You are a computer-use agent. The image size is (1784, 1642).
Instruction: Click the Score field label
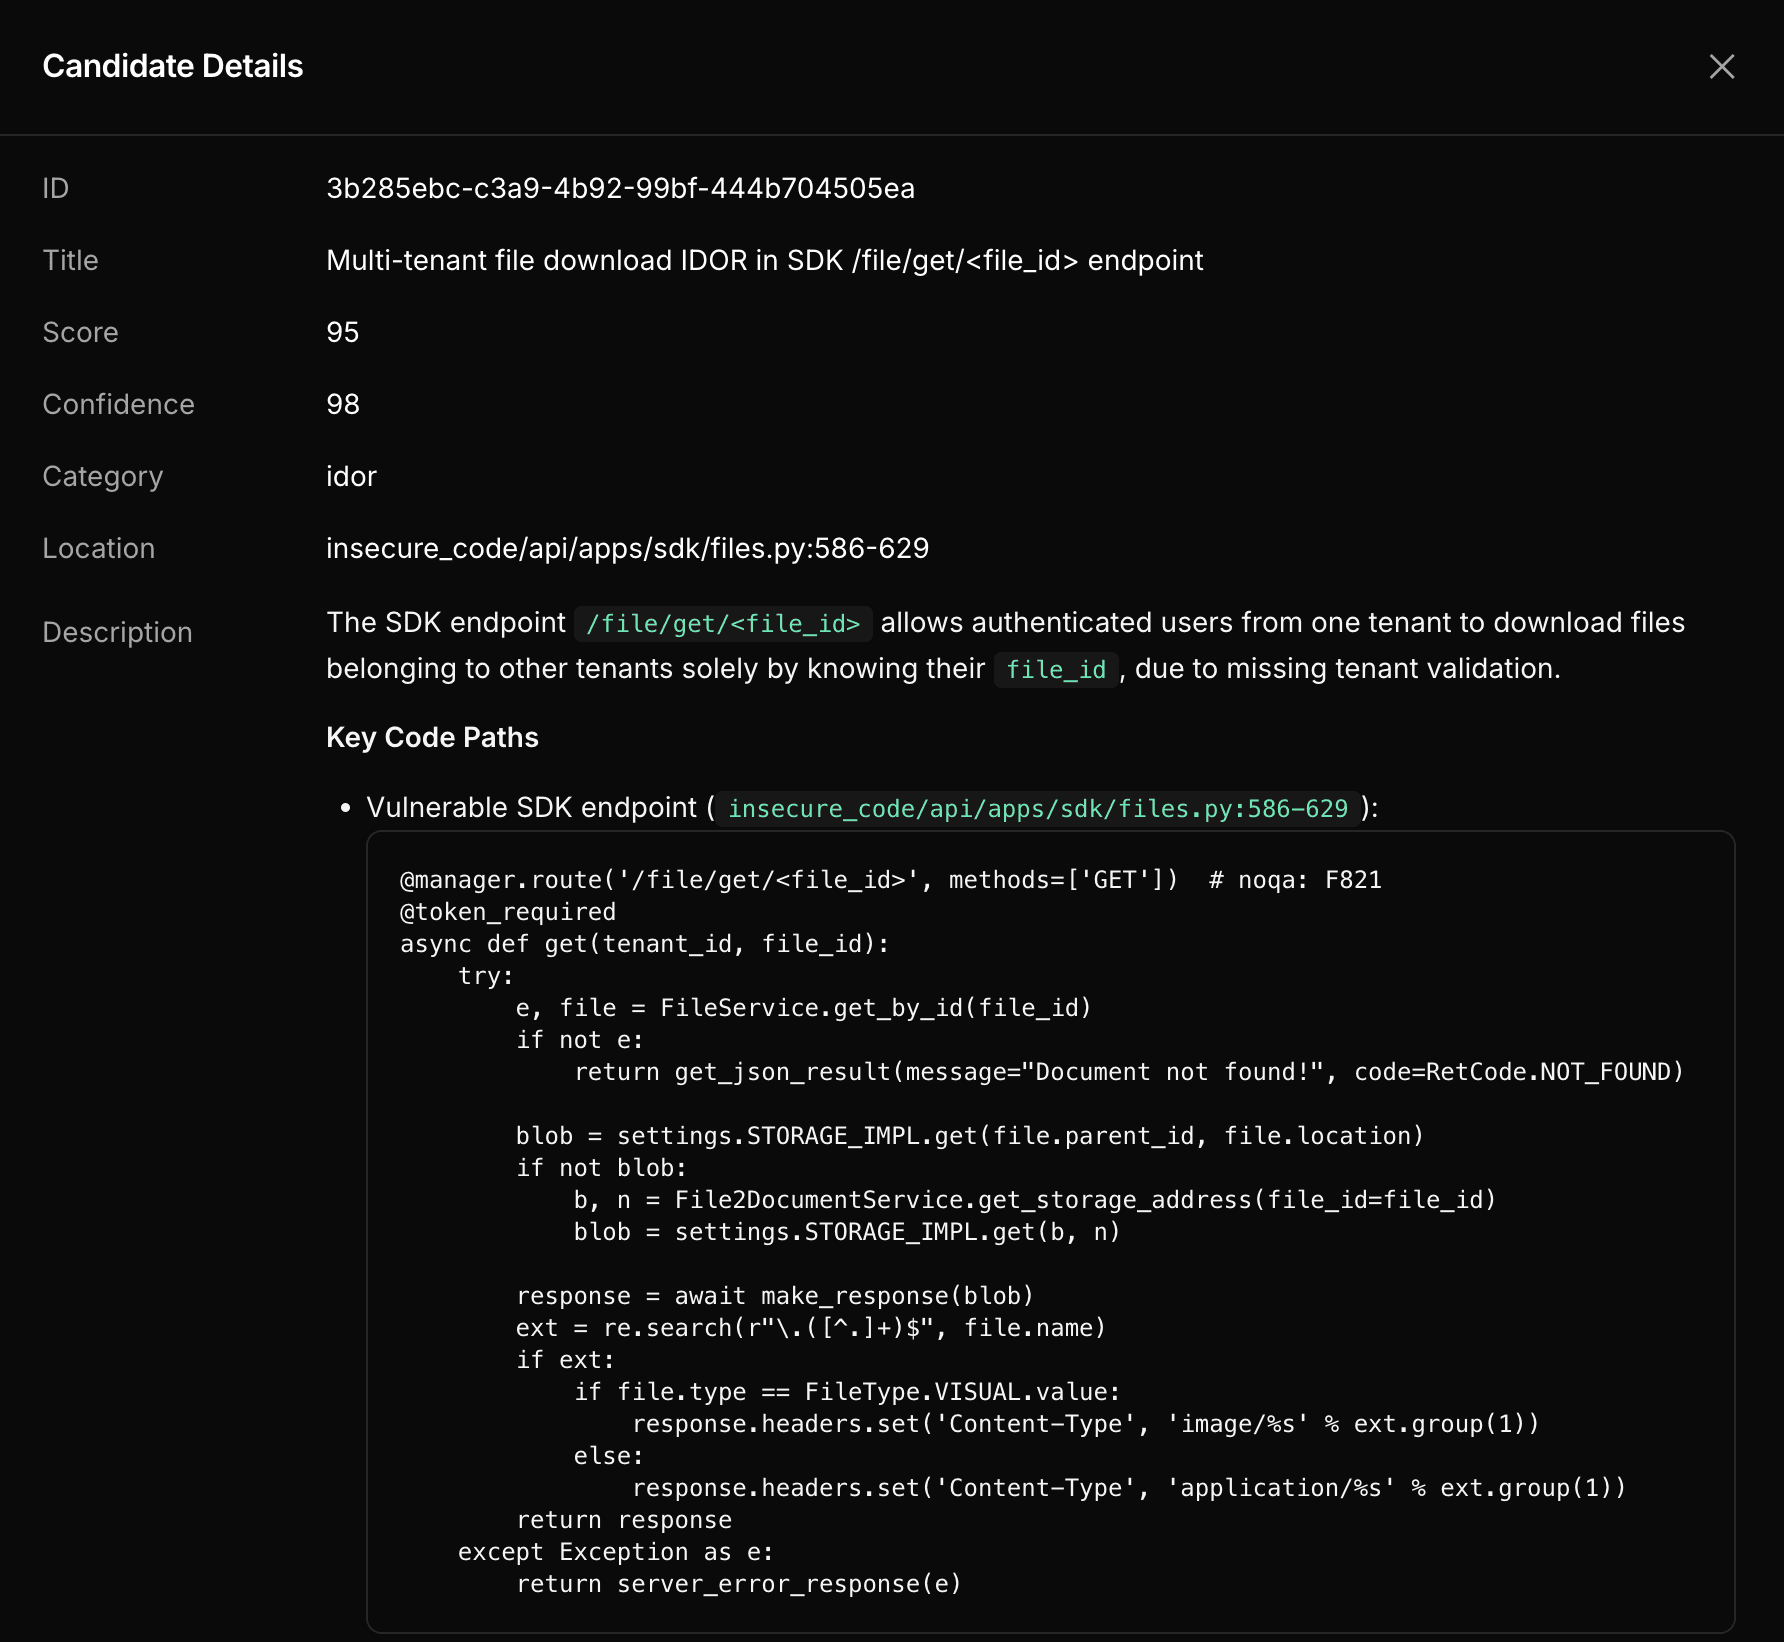pyautogui.click(x=80, y=332)
